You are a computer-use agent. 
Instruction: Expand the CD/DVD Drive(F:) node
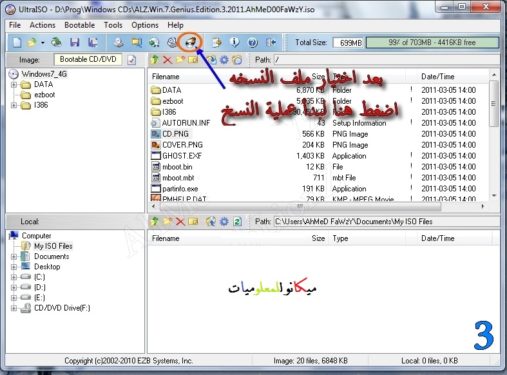coord(14,308)
